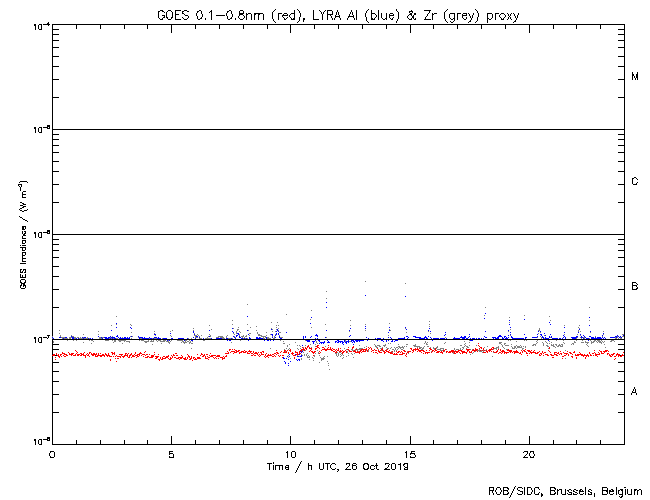Screen dimensions: 650x500
Task: Click the x-axis tick label 5
Action: 171,454
